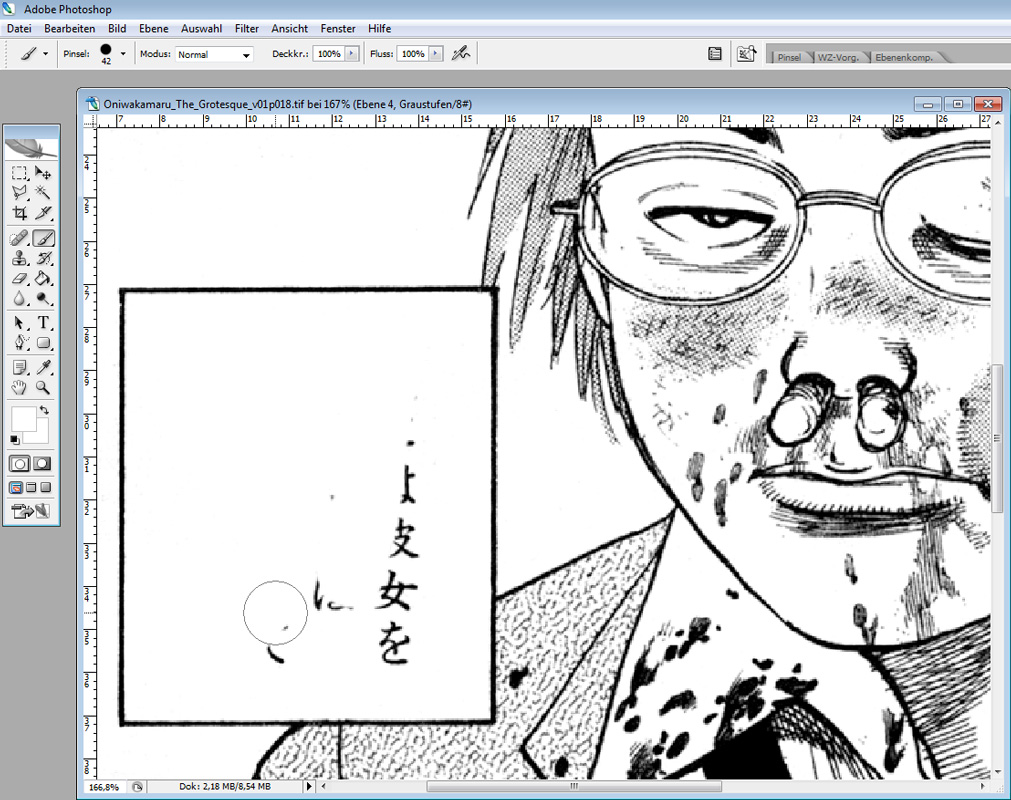1011x800 pixels.
Task: Switch to Quick Mask mode
Action: [x=43, y=463]
